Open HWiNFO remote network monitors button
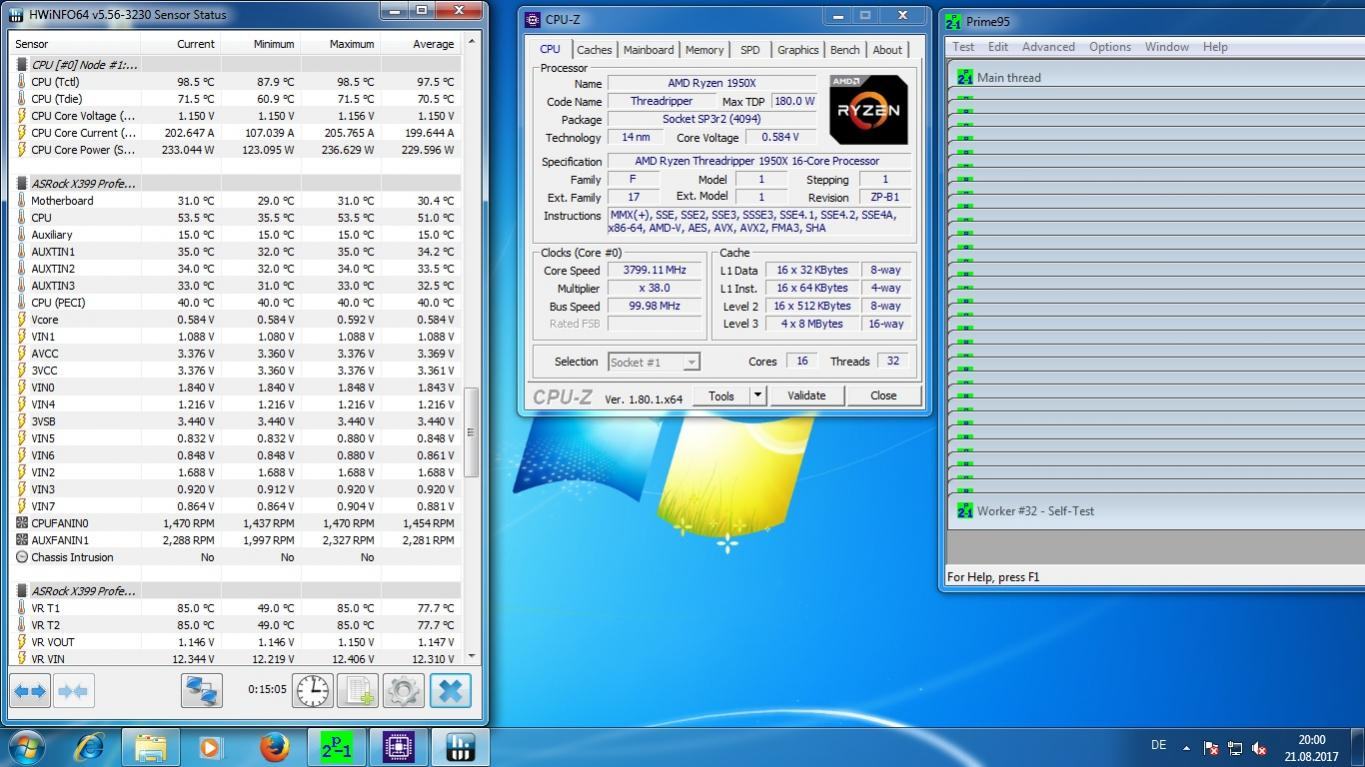Screen dimensions: 1365x767 click(202, 691)
